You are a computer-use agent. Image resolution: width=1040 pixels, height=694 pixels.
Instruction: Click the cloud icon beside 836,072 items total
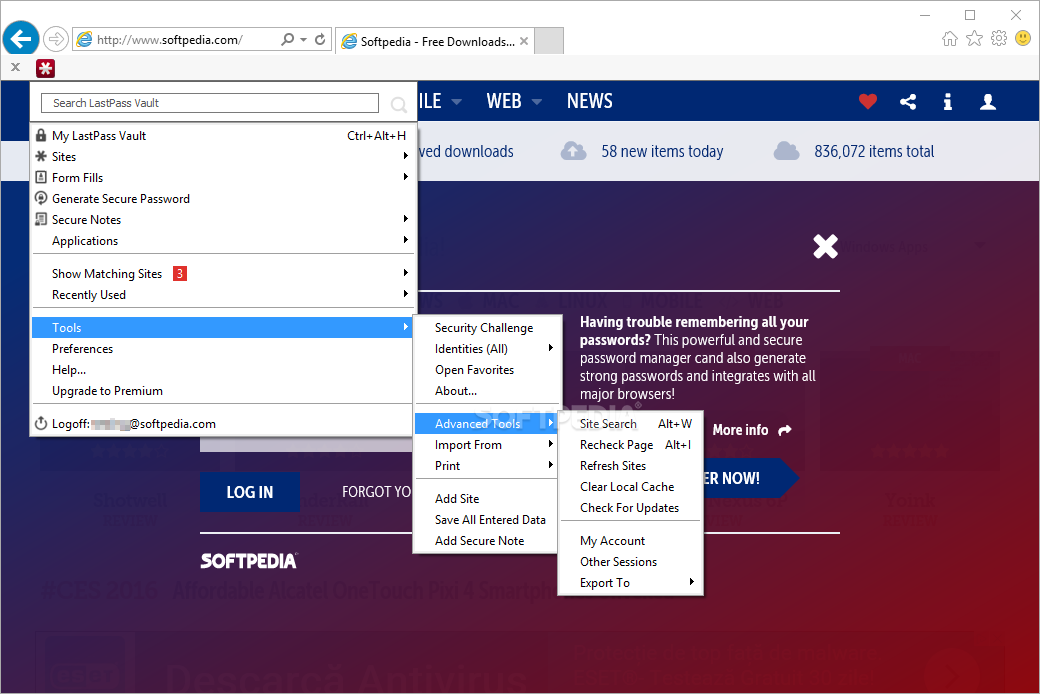point(787,151)
